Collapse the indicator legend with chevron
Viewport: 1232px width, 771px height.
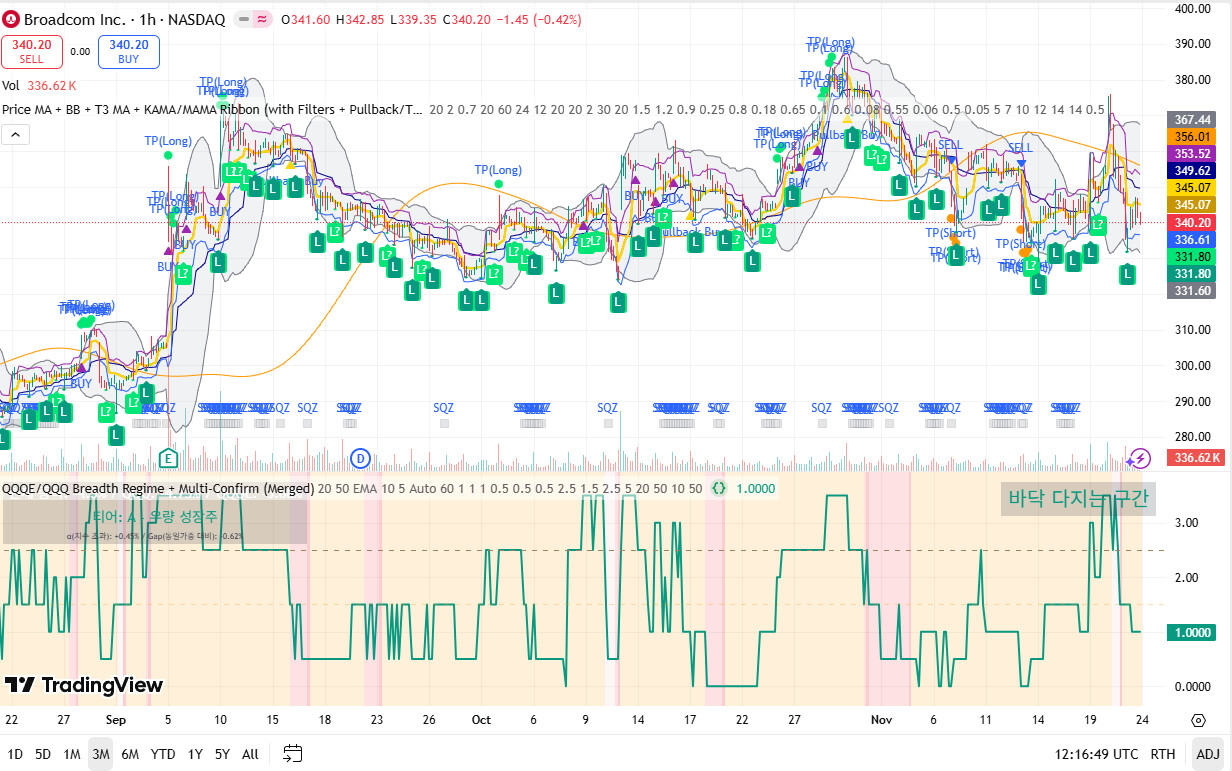[x=15, y=134]
